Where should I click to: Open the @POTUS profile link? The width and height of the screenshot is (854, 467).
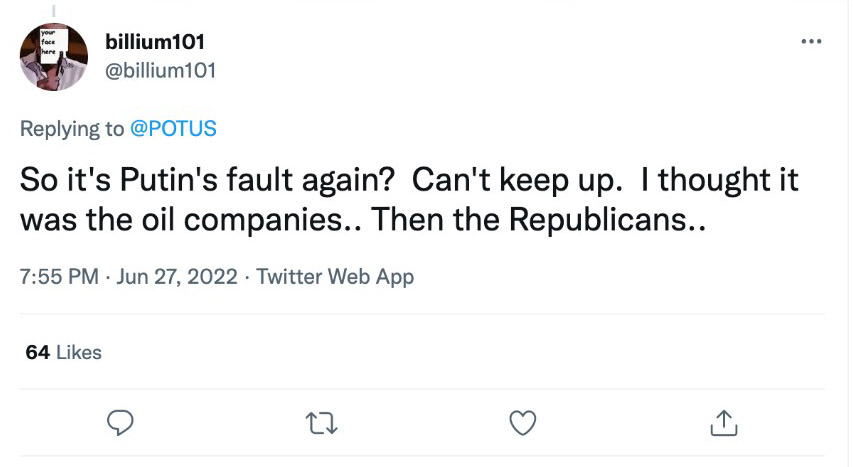coord(174,129)
